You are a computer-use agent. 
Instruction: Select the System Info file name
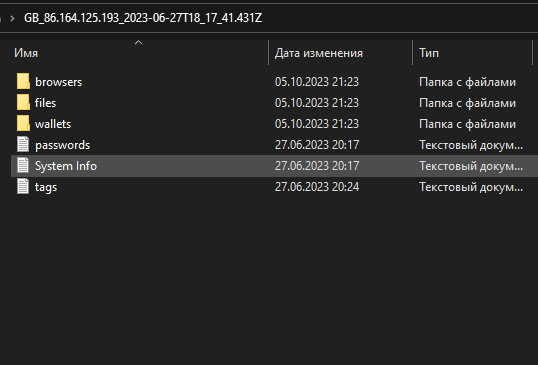66,166
